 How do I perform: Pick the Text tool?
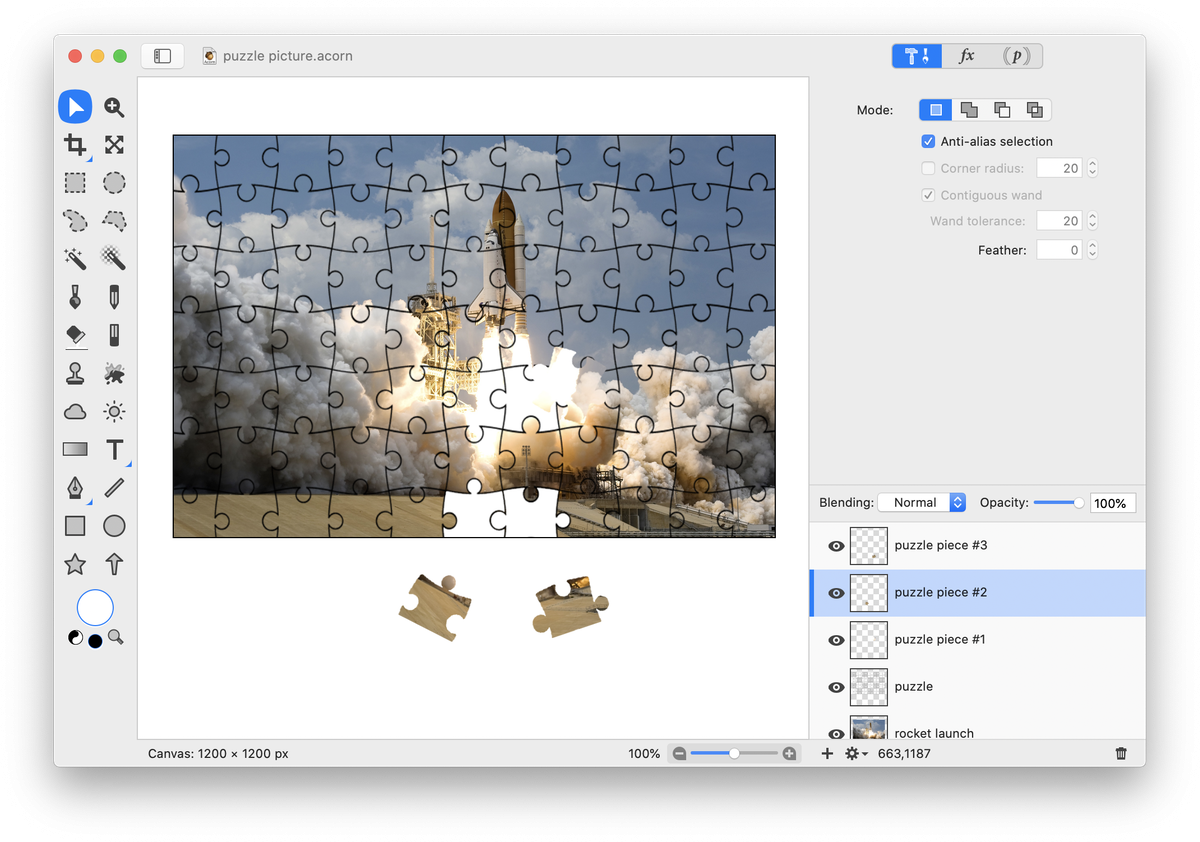pyautogui.click(x=114, y=450)
